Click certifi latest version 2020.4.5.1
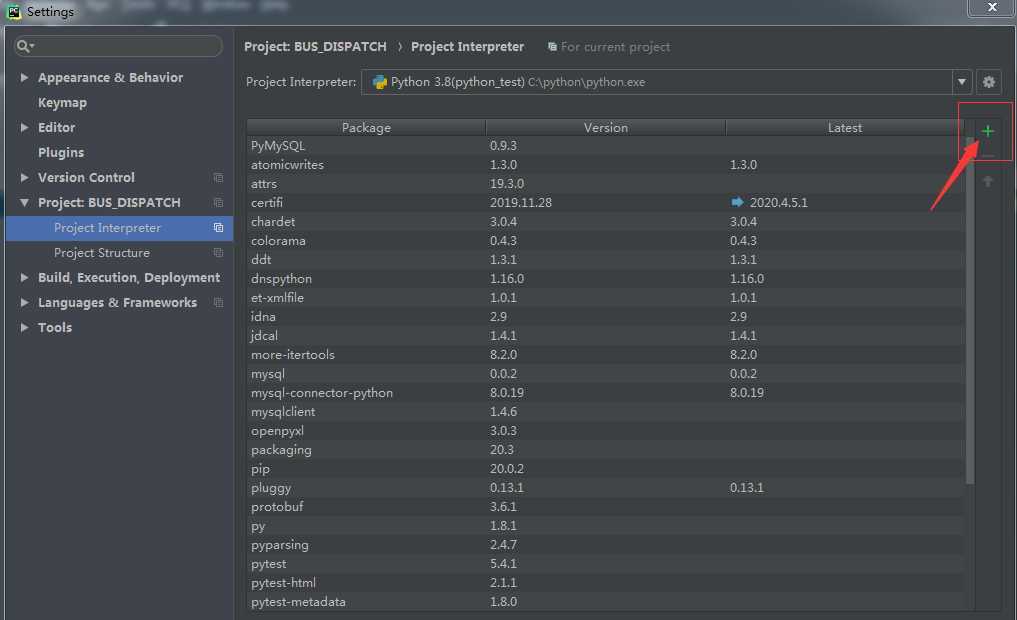The height and width of the screenshot is (620, 1017). [x=778, y=202]
